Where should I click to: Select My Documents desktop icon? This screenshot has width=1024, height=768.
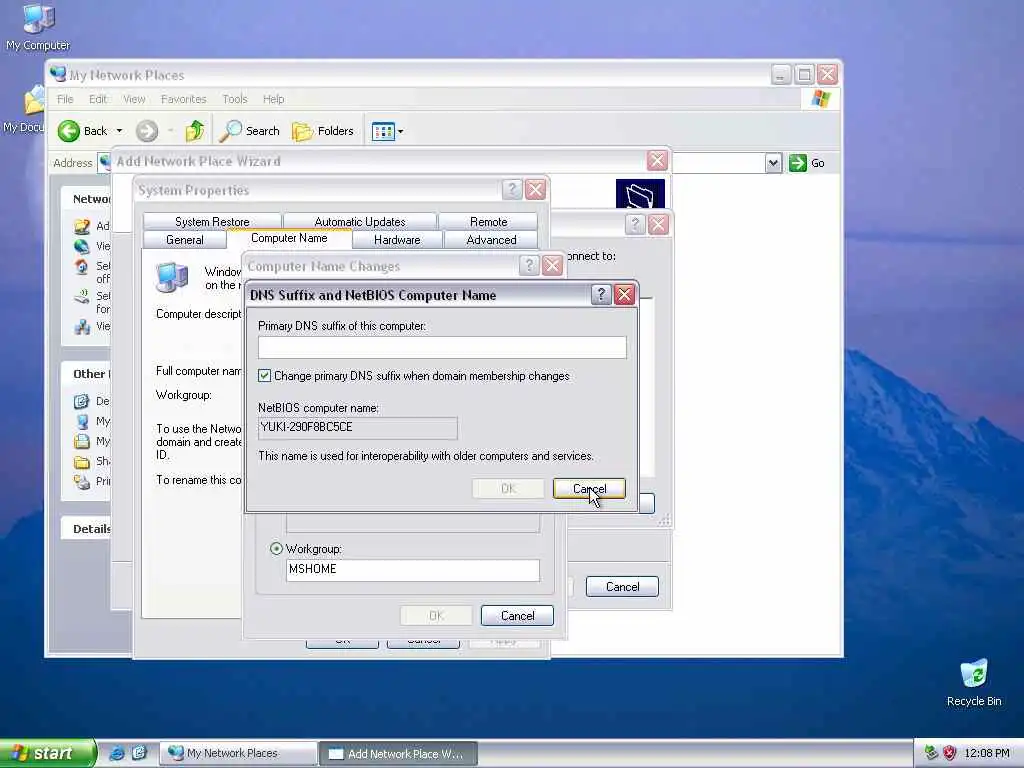[x=24, y=110]
